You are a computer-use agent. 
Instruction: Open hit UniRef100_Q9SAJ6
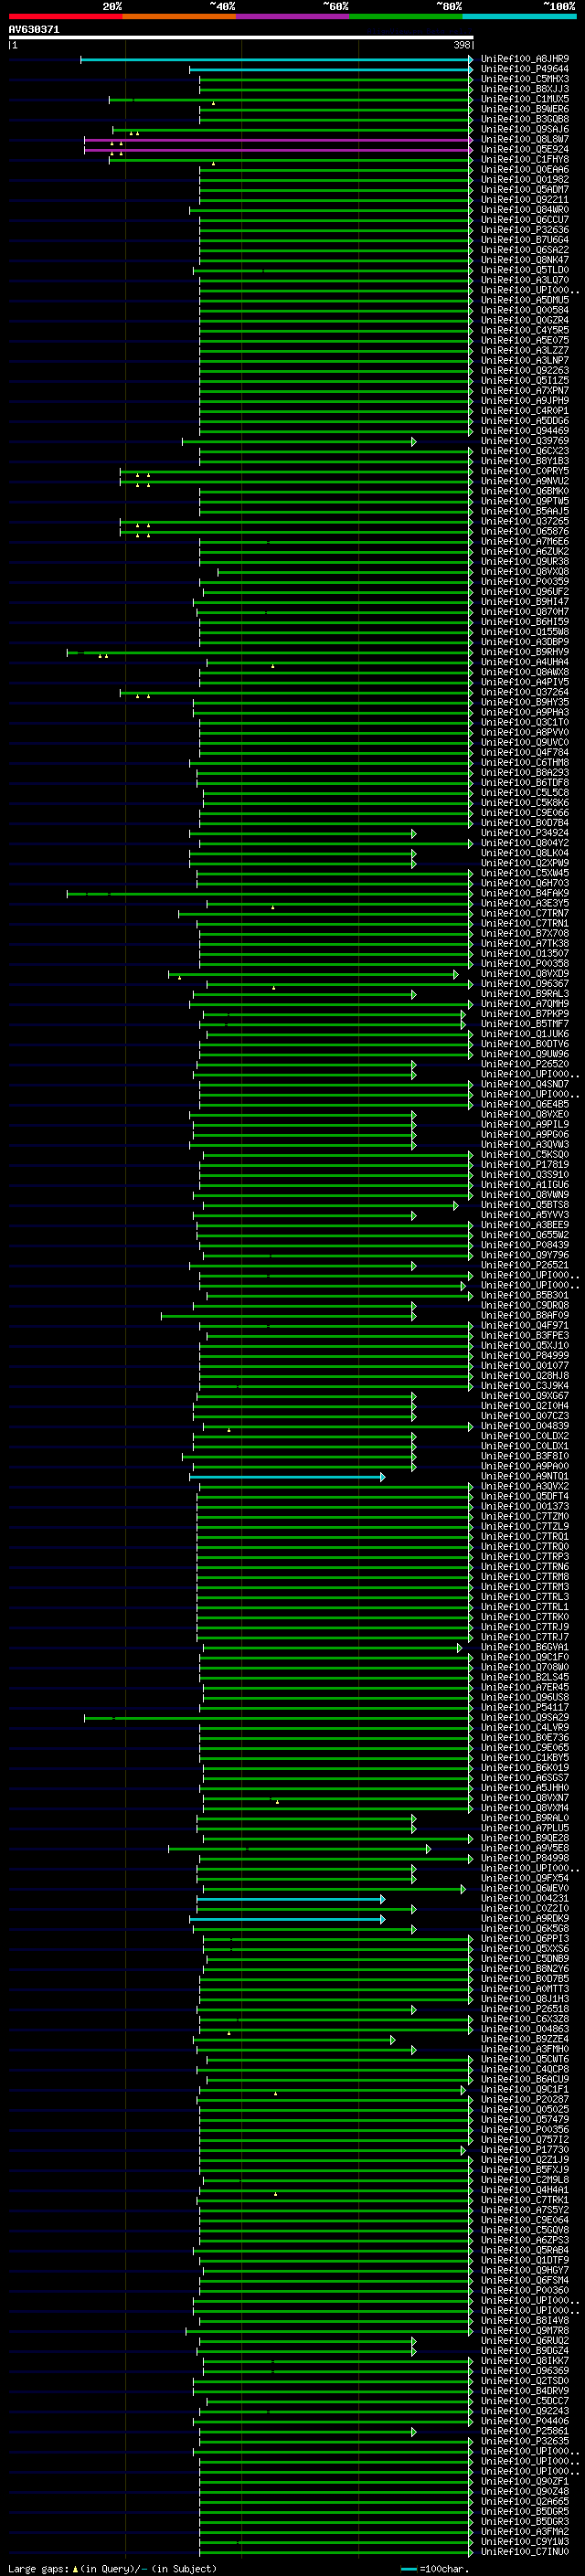[x=524, y=129]
